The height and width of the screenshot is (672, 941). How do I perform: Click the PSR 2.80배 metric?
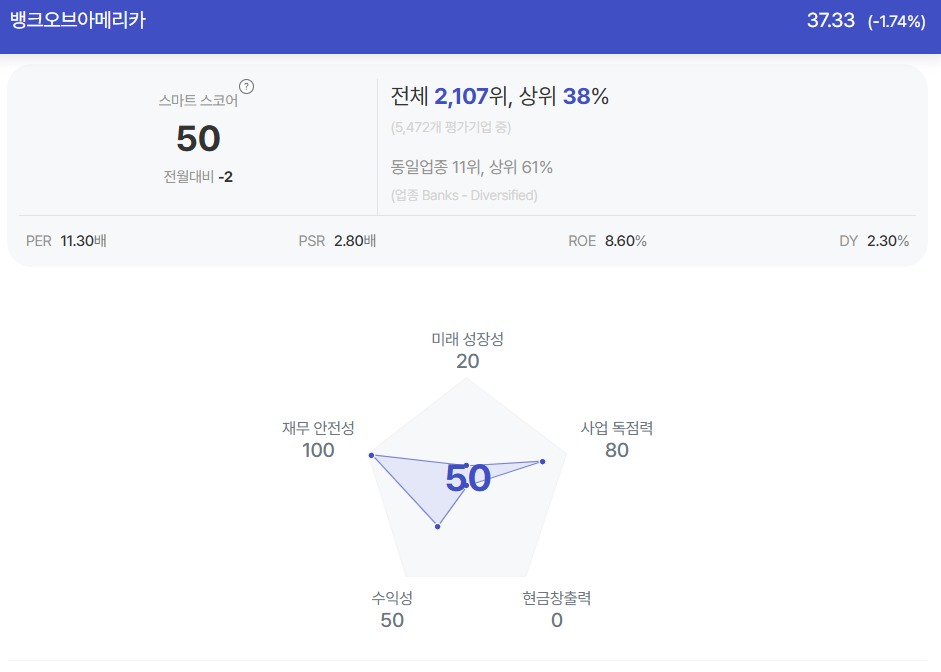click(337, 241)
